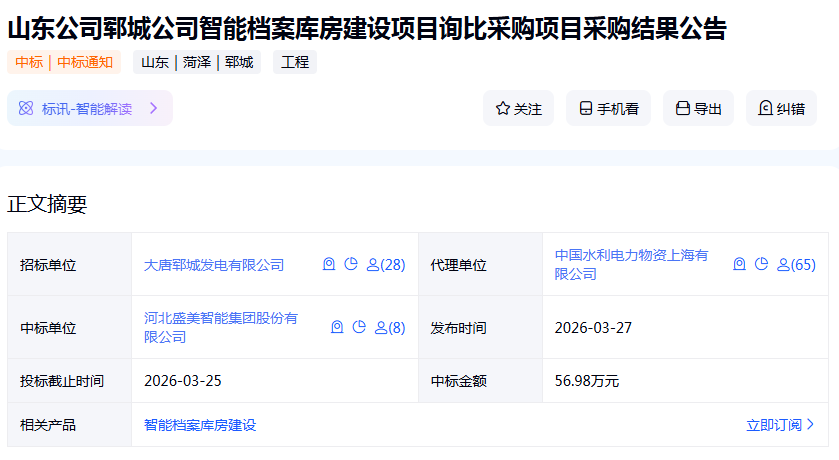Image resolution: width=839 pixels, height=460 pixels.
Task: Click the 中标｜中标通知 tag
Action: point(64,62)
